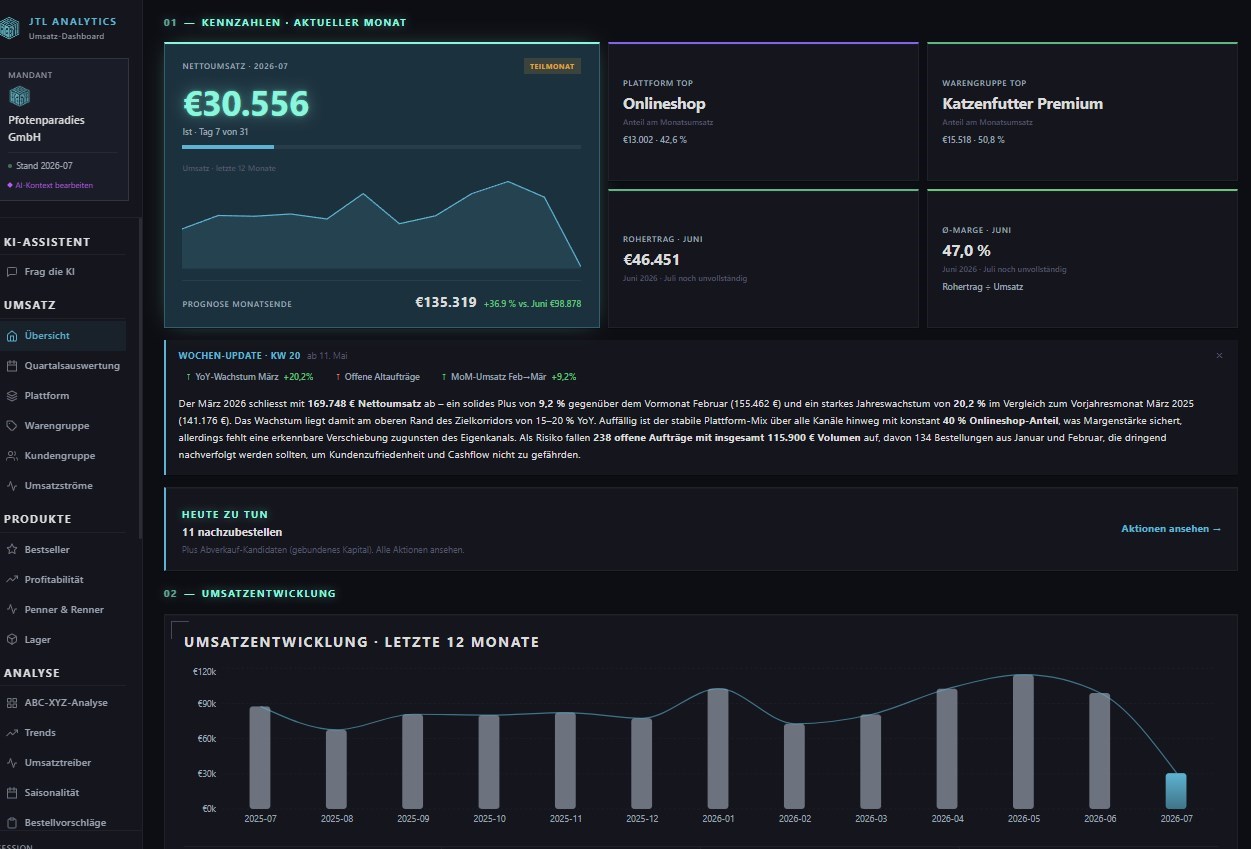Click the arrow icon beside Trends
Viewport: 1251px width, 849px height.
tap(12, 733)
